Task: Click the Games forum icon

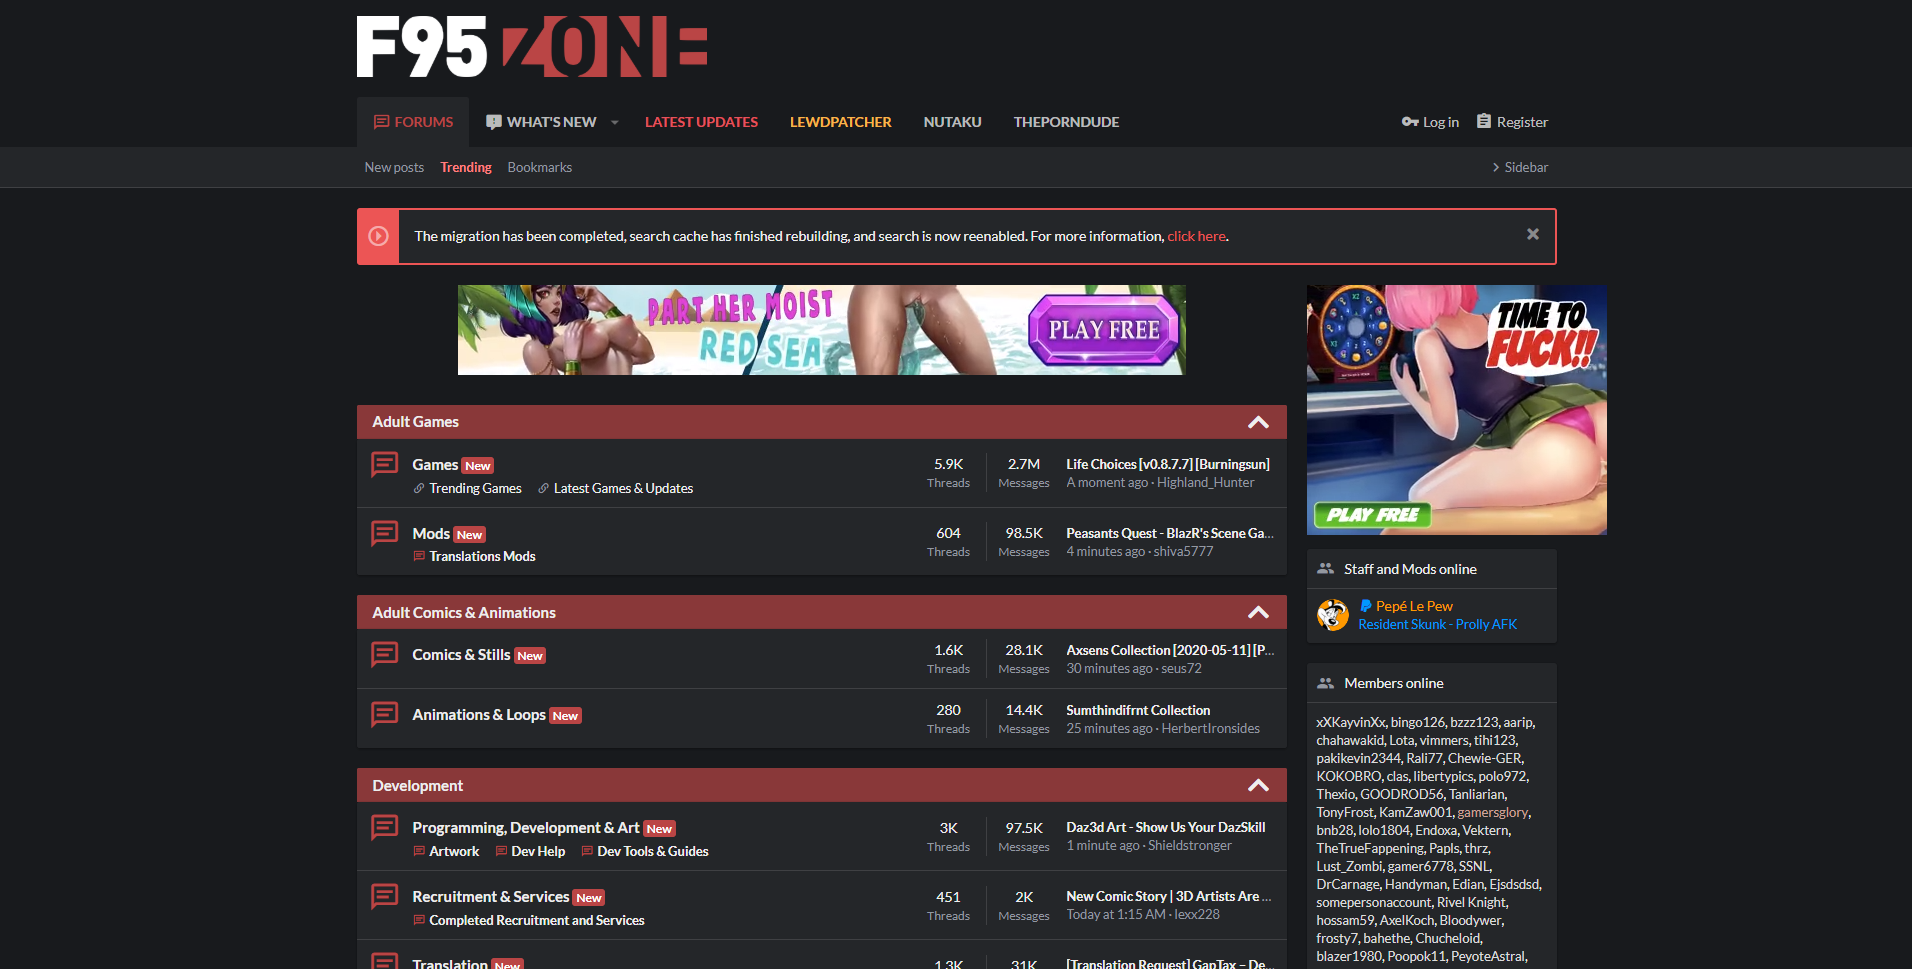Action: pos(384,465)
